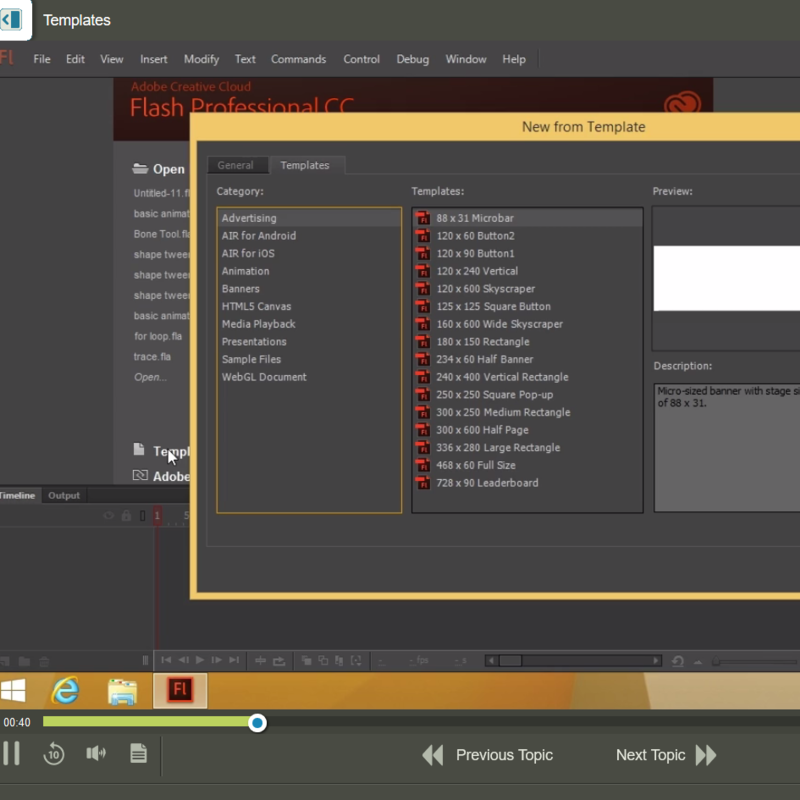Select the Output panel tab
The height and width of the screenshot is (800, 800).
(x=64, y=495)
